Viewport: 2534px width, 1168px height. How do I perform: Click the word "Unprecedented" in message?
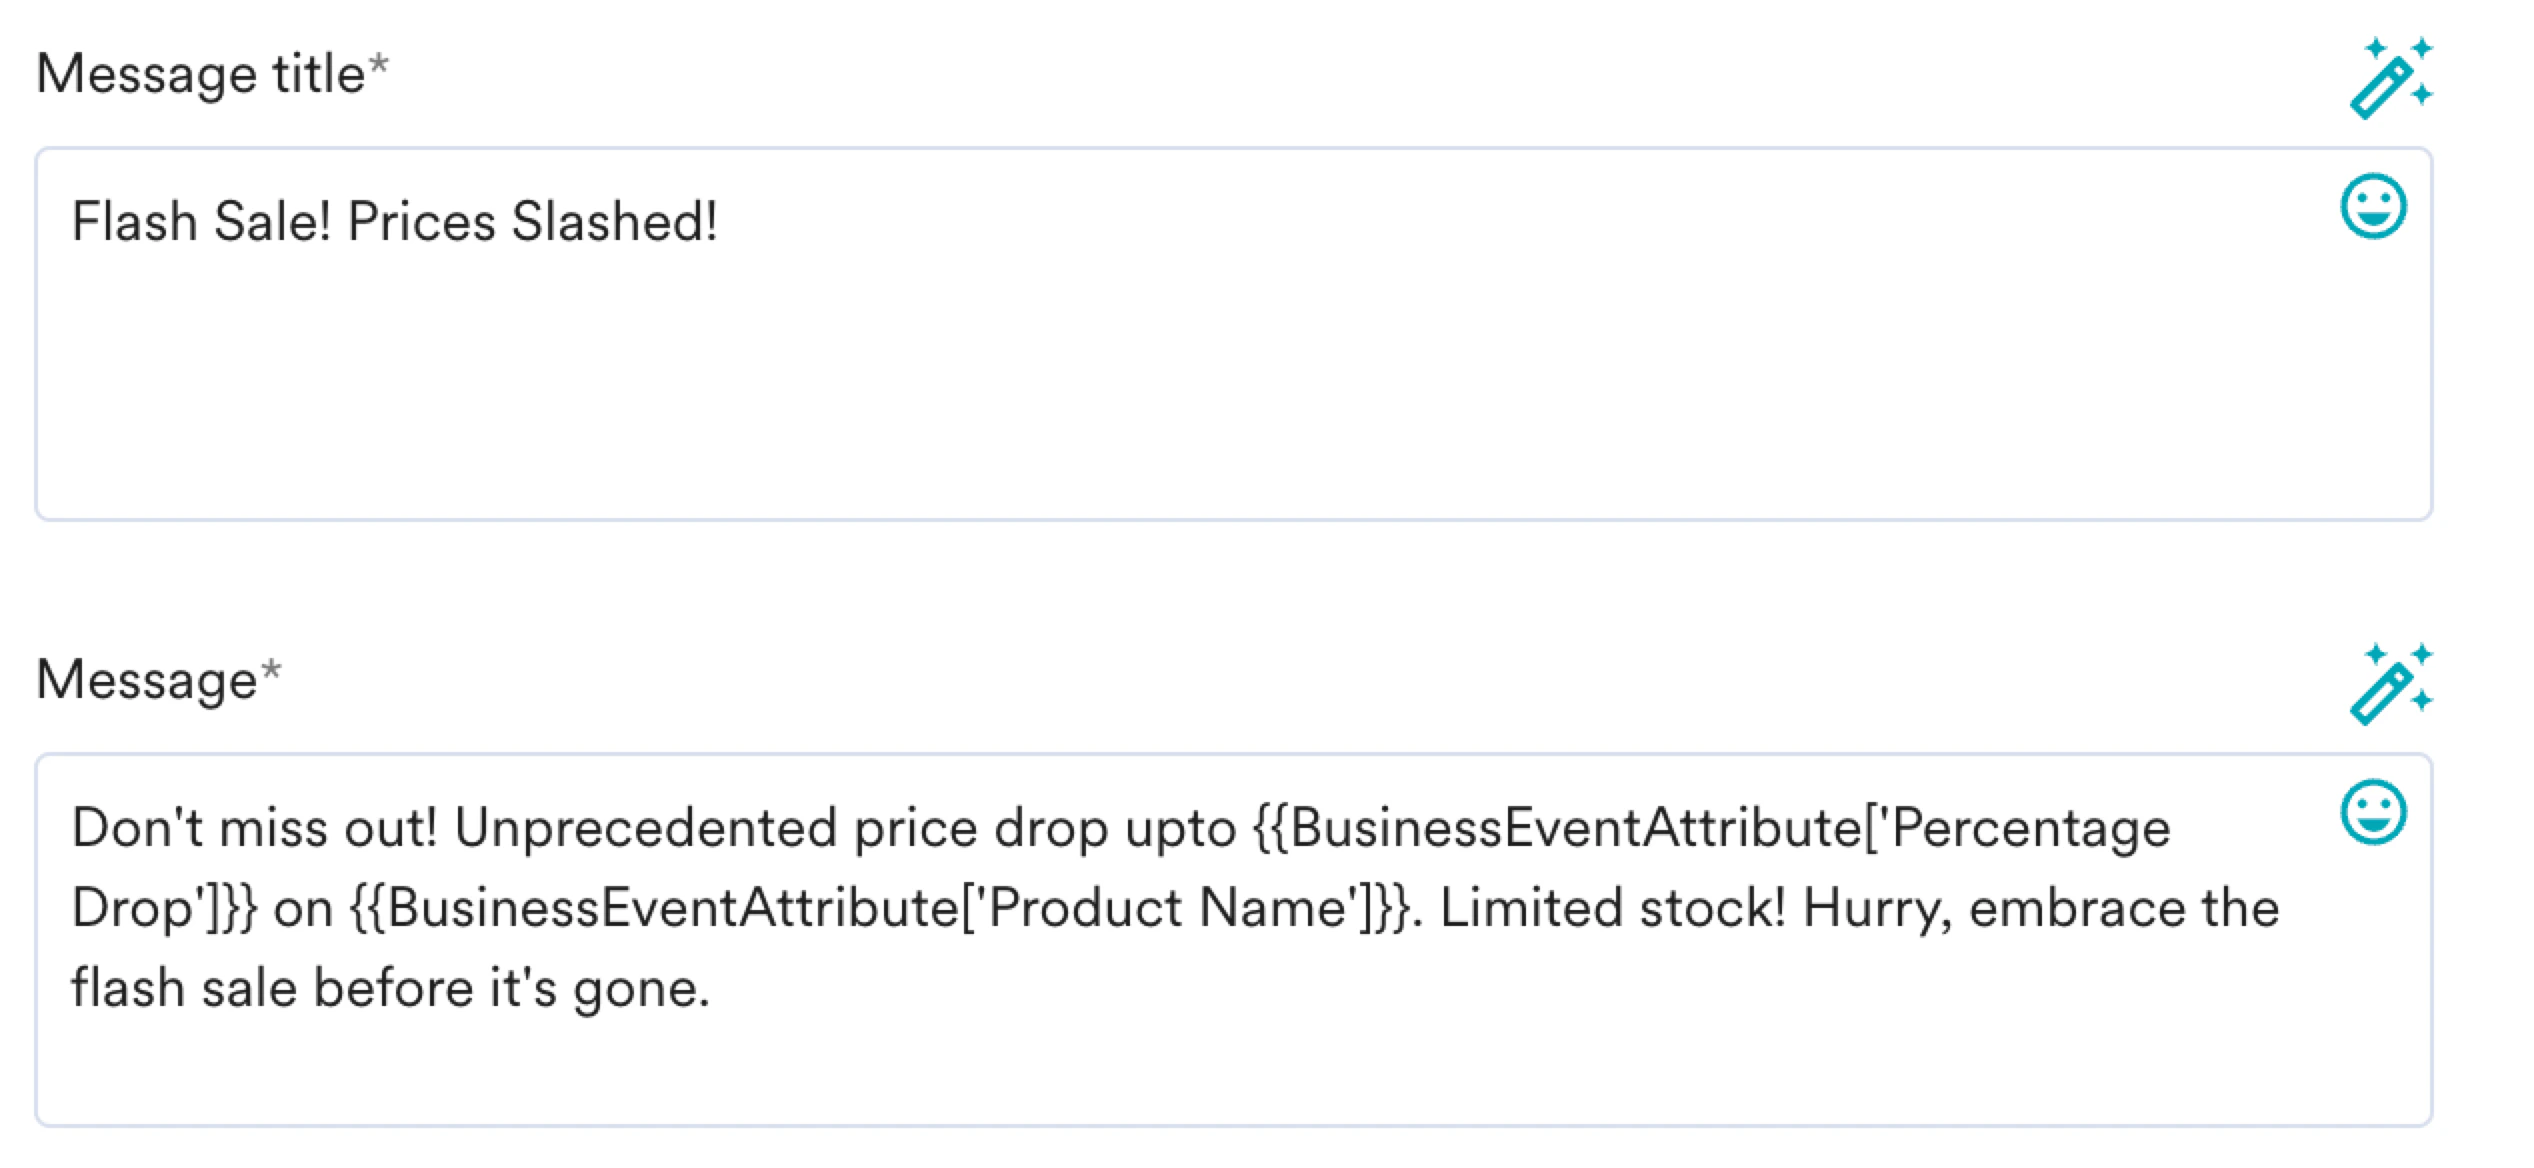pos(645,828)
